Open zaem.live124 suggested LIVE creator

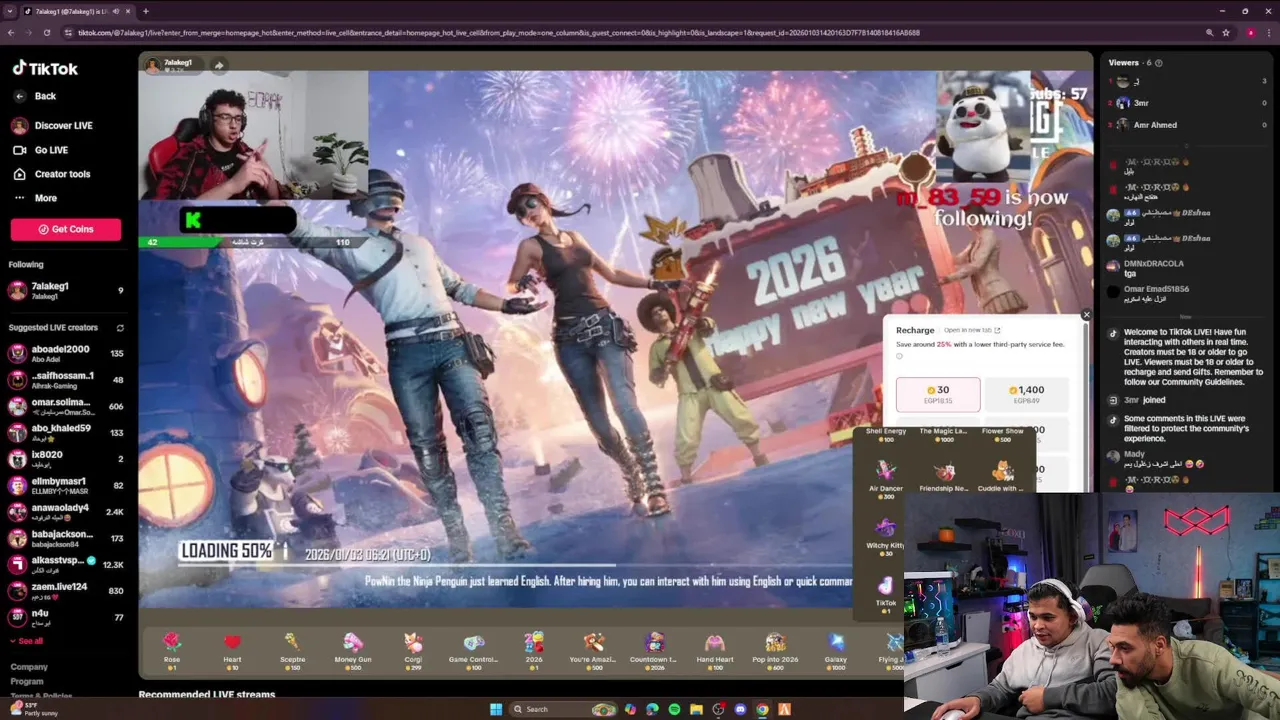pyautogui.click(x=66, y=590)
